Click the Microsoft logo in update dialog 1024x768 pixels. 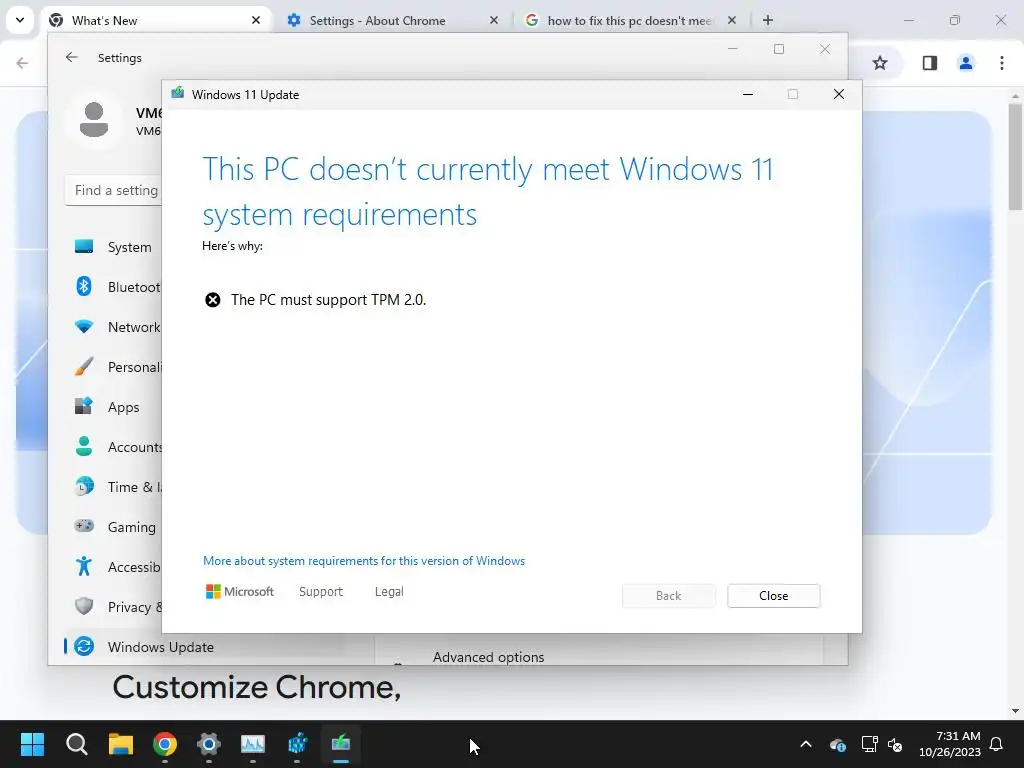click(x=240, y=592)
